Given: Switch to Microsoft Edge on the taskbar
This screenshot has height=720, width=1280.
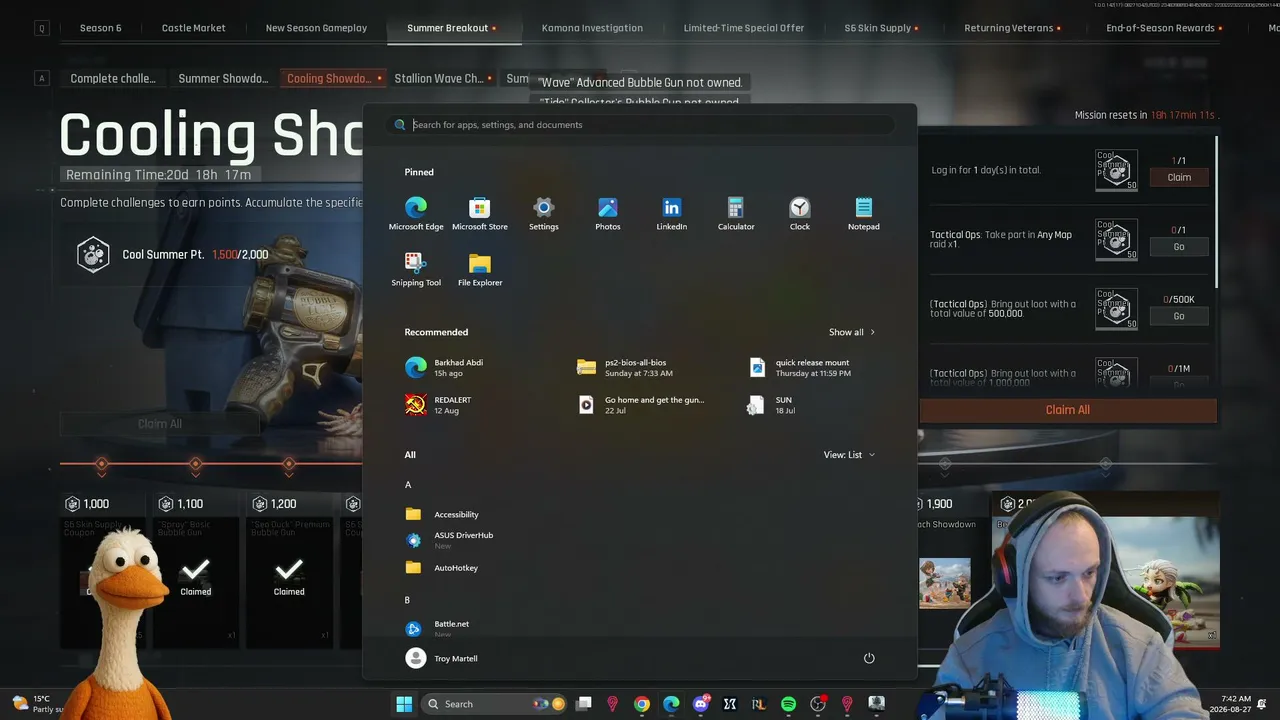Looking at the screenshot, I should tap(671, 704).
